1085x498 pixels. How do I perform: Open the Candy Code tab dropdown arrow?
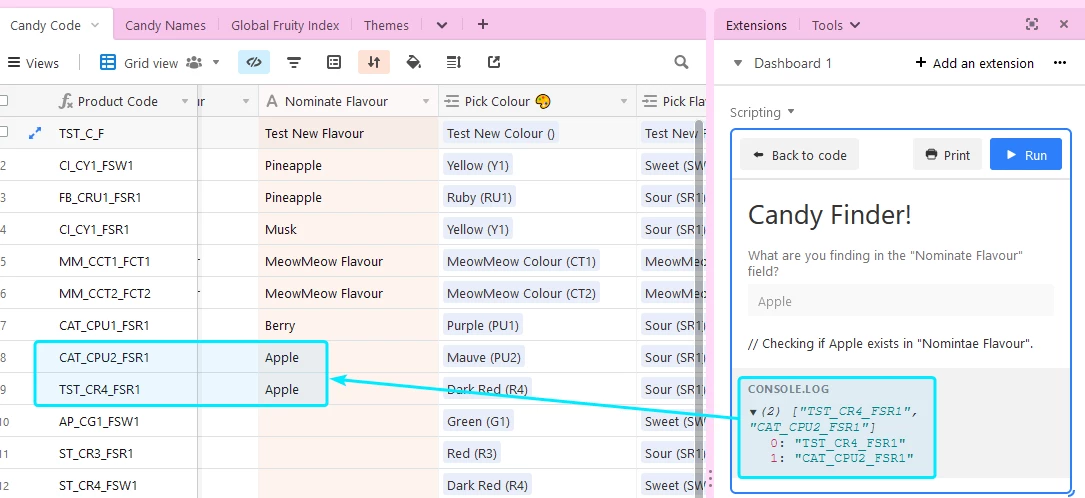(x=95, y=25)
